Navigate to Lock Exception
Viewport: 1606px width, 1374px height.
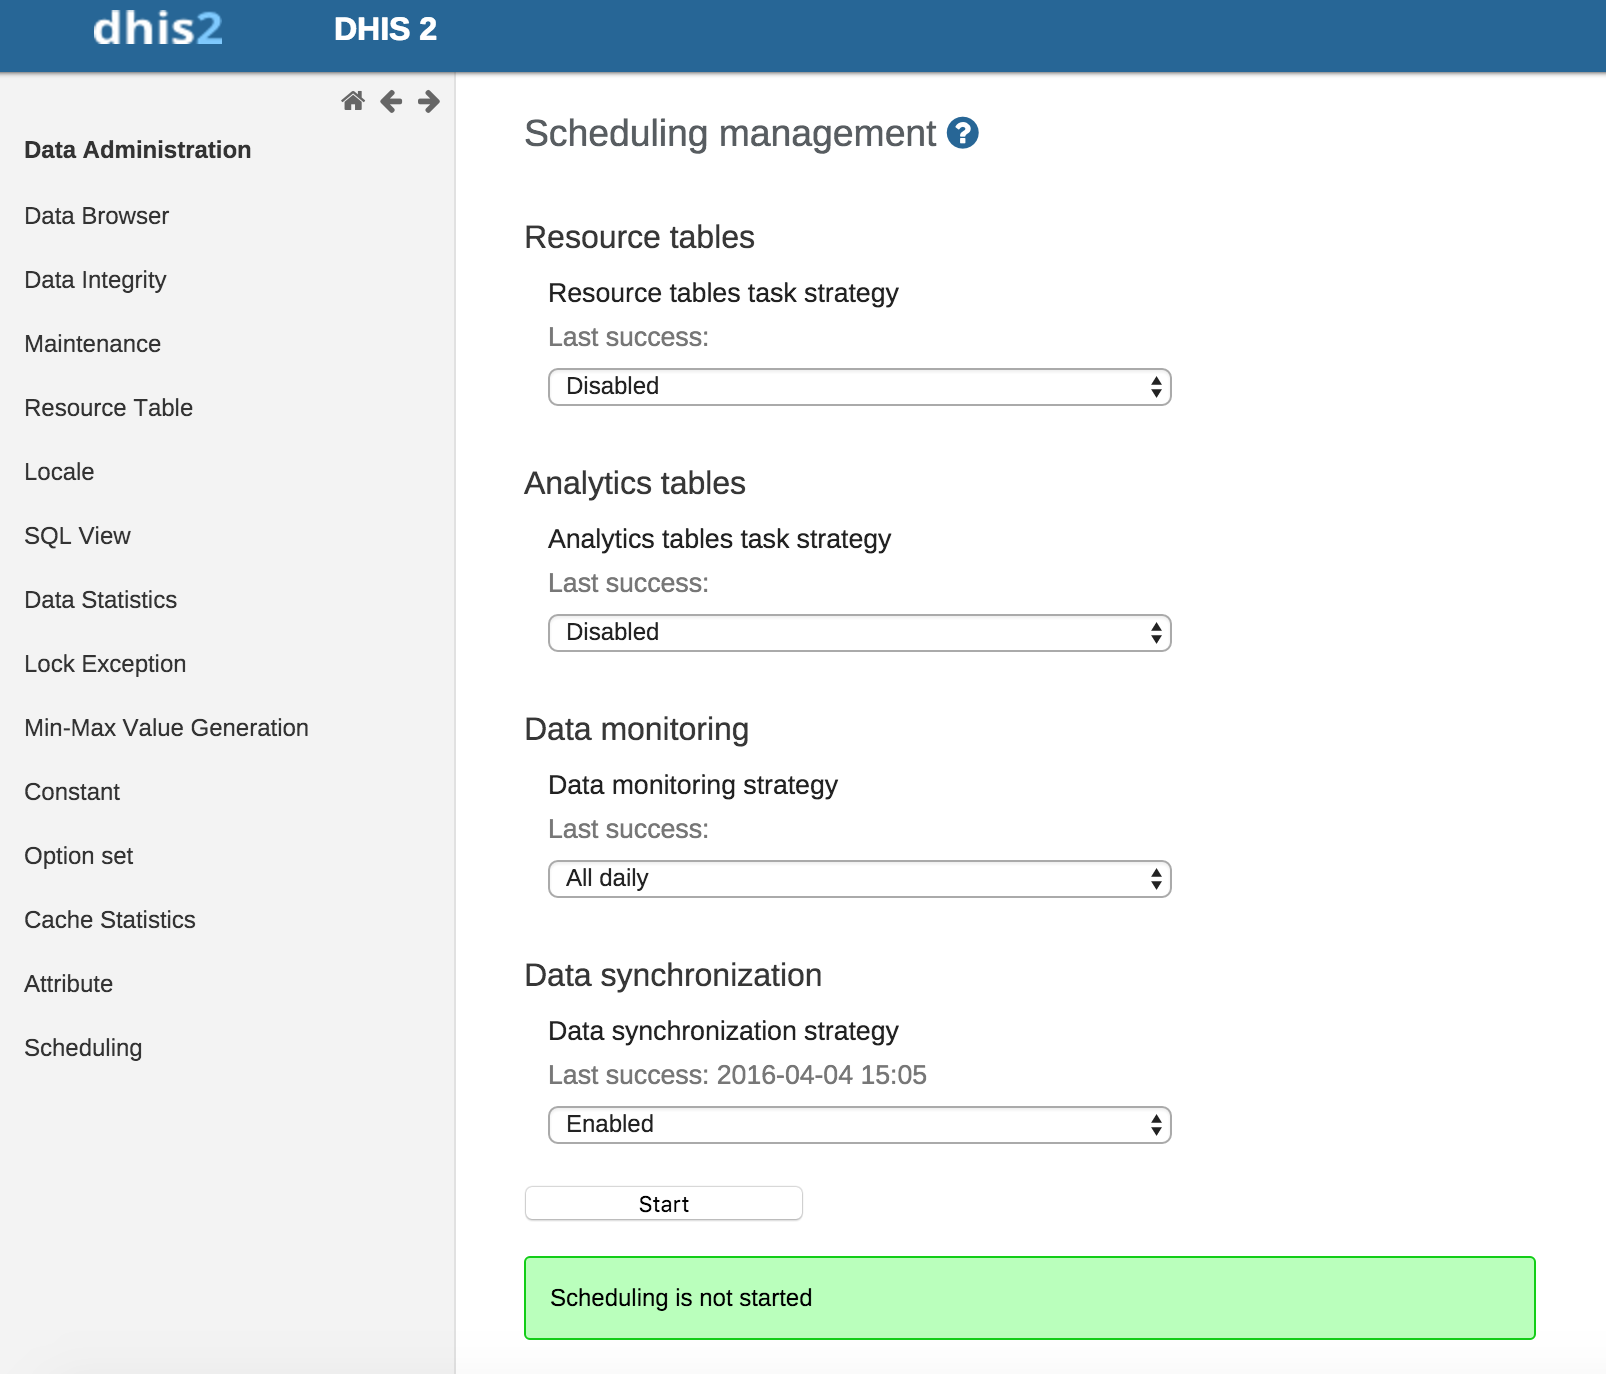[105, 664]
